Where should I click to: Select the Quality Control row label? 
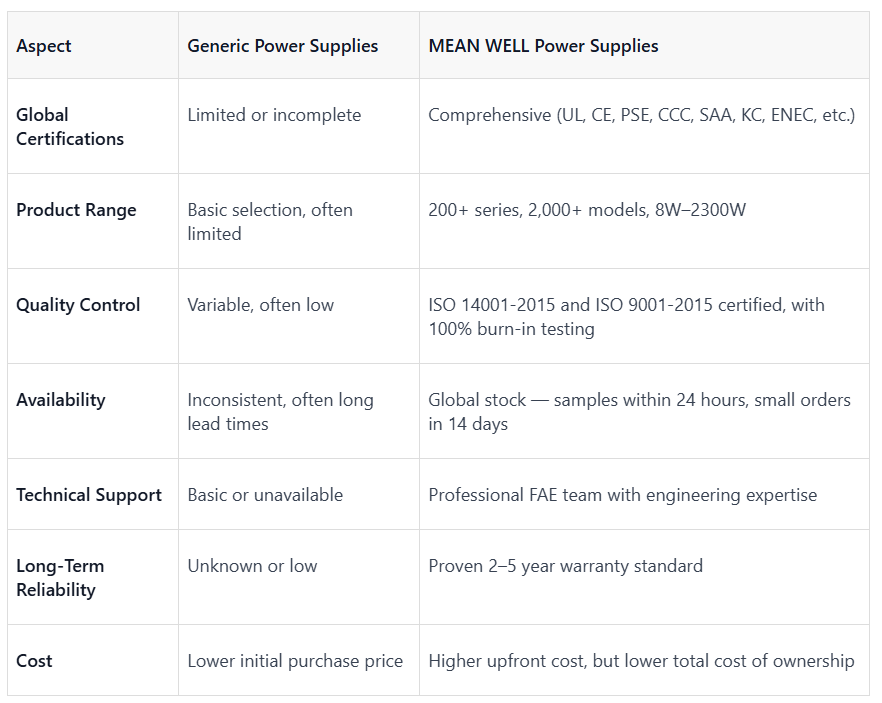78,305
